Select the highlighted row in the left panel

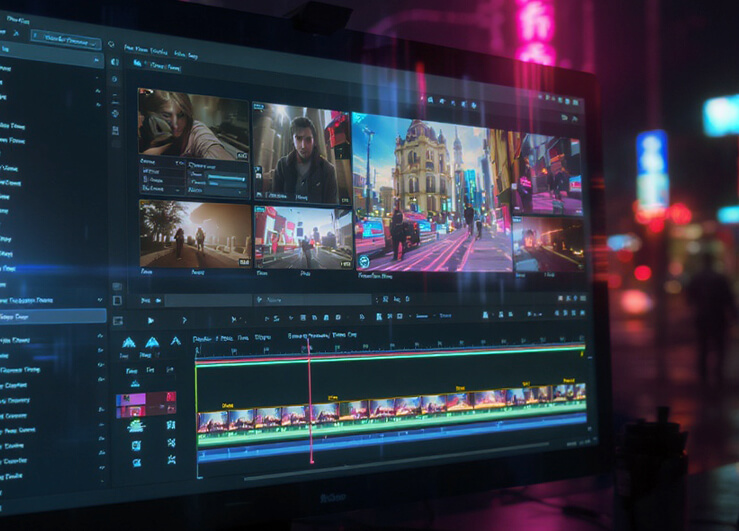click(x=52, y=317)
